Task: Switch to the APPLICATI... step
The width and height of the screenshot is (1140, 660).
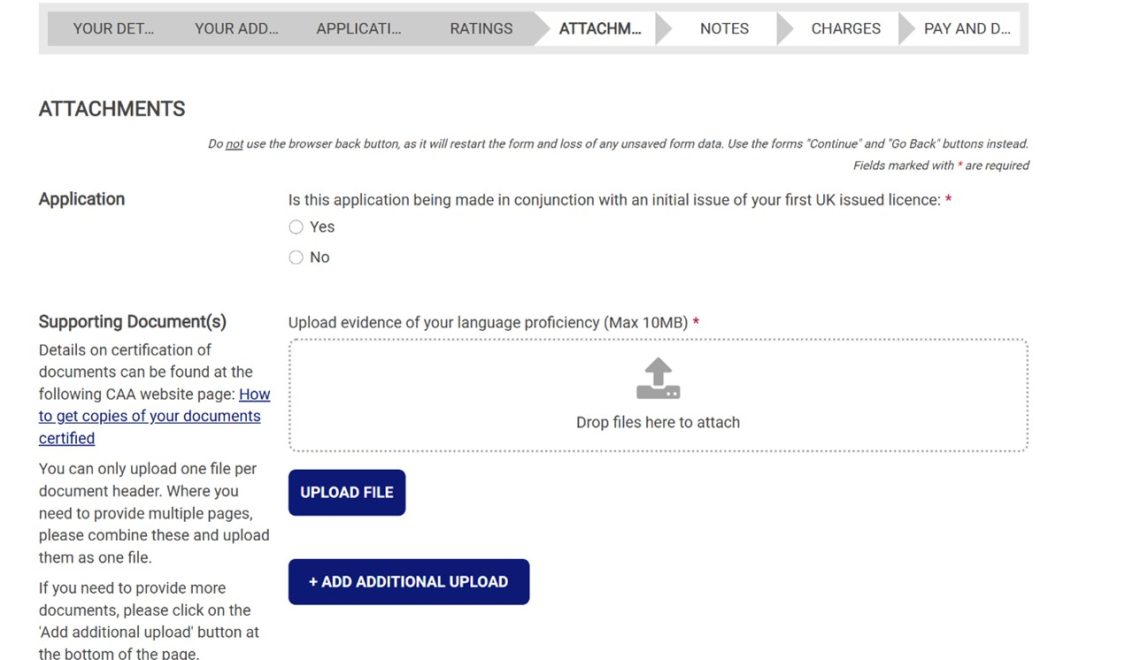Action: pos(358,28)
